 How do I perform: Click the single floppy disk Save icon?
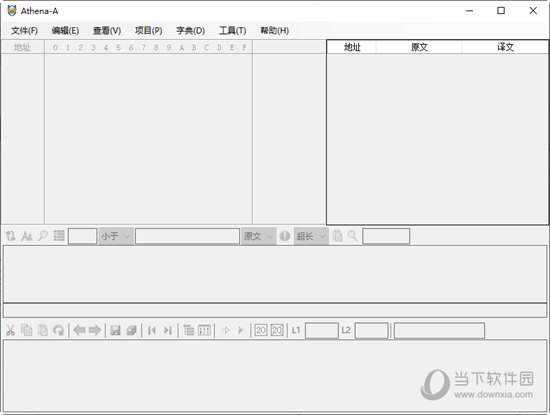115,330
